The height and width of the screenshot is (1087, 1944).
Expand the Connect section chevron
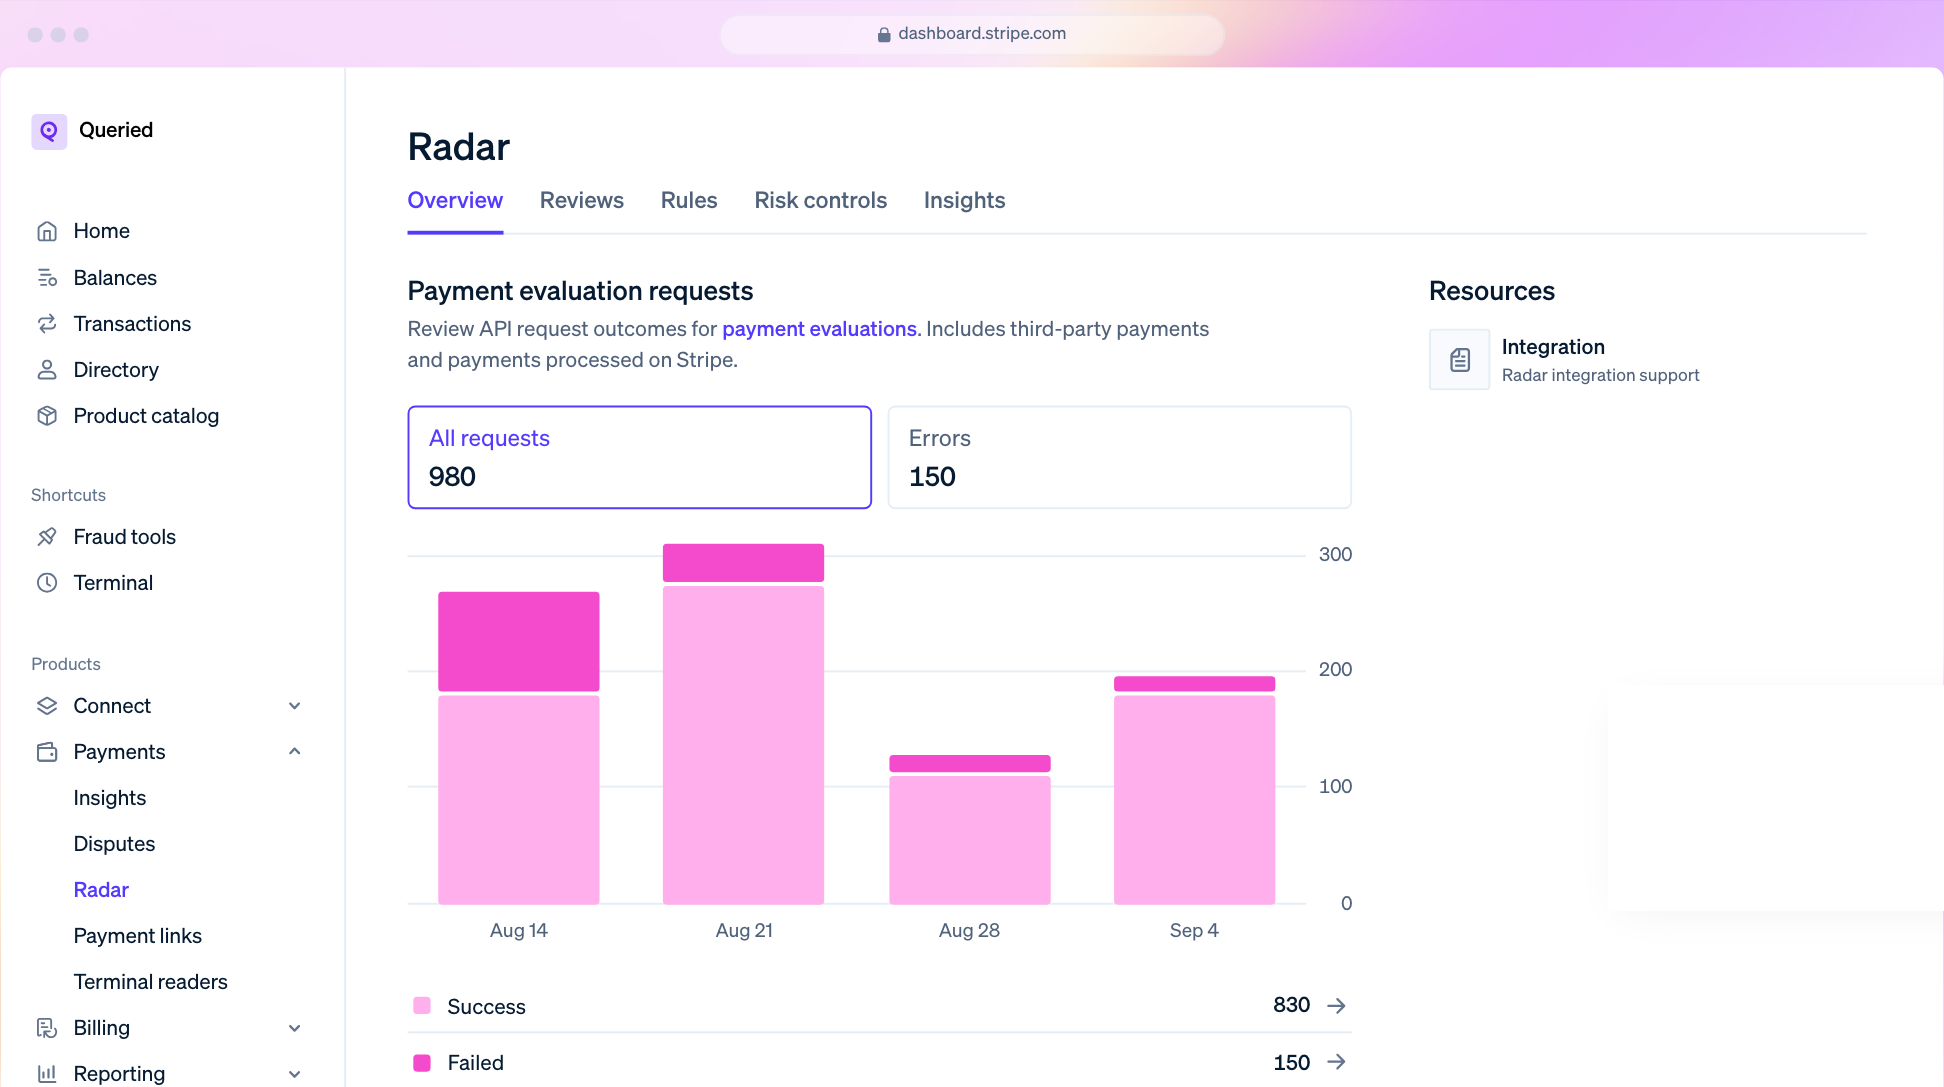click(295, 706)
